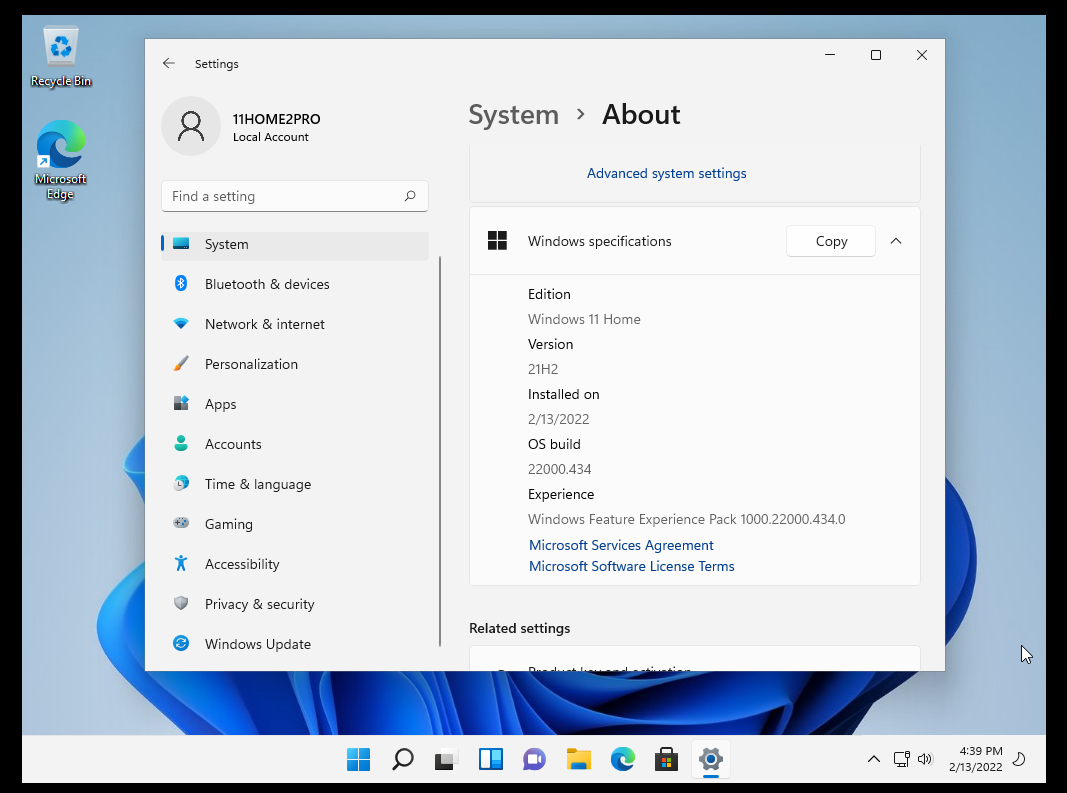Click the sidebar navigation scrollbar
The height and width of the screenshot is (793, 1067).
pyautogui.click(x=440, y=451)
